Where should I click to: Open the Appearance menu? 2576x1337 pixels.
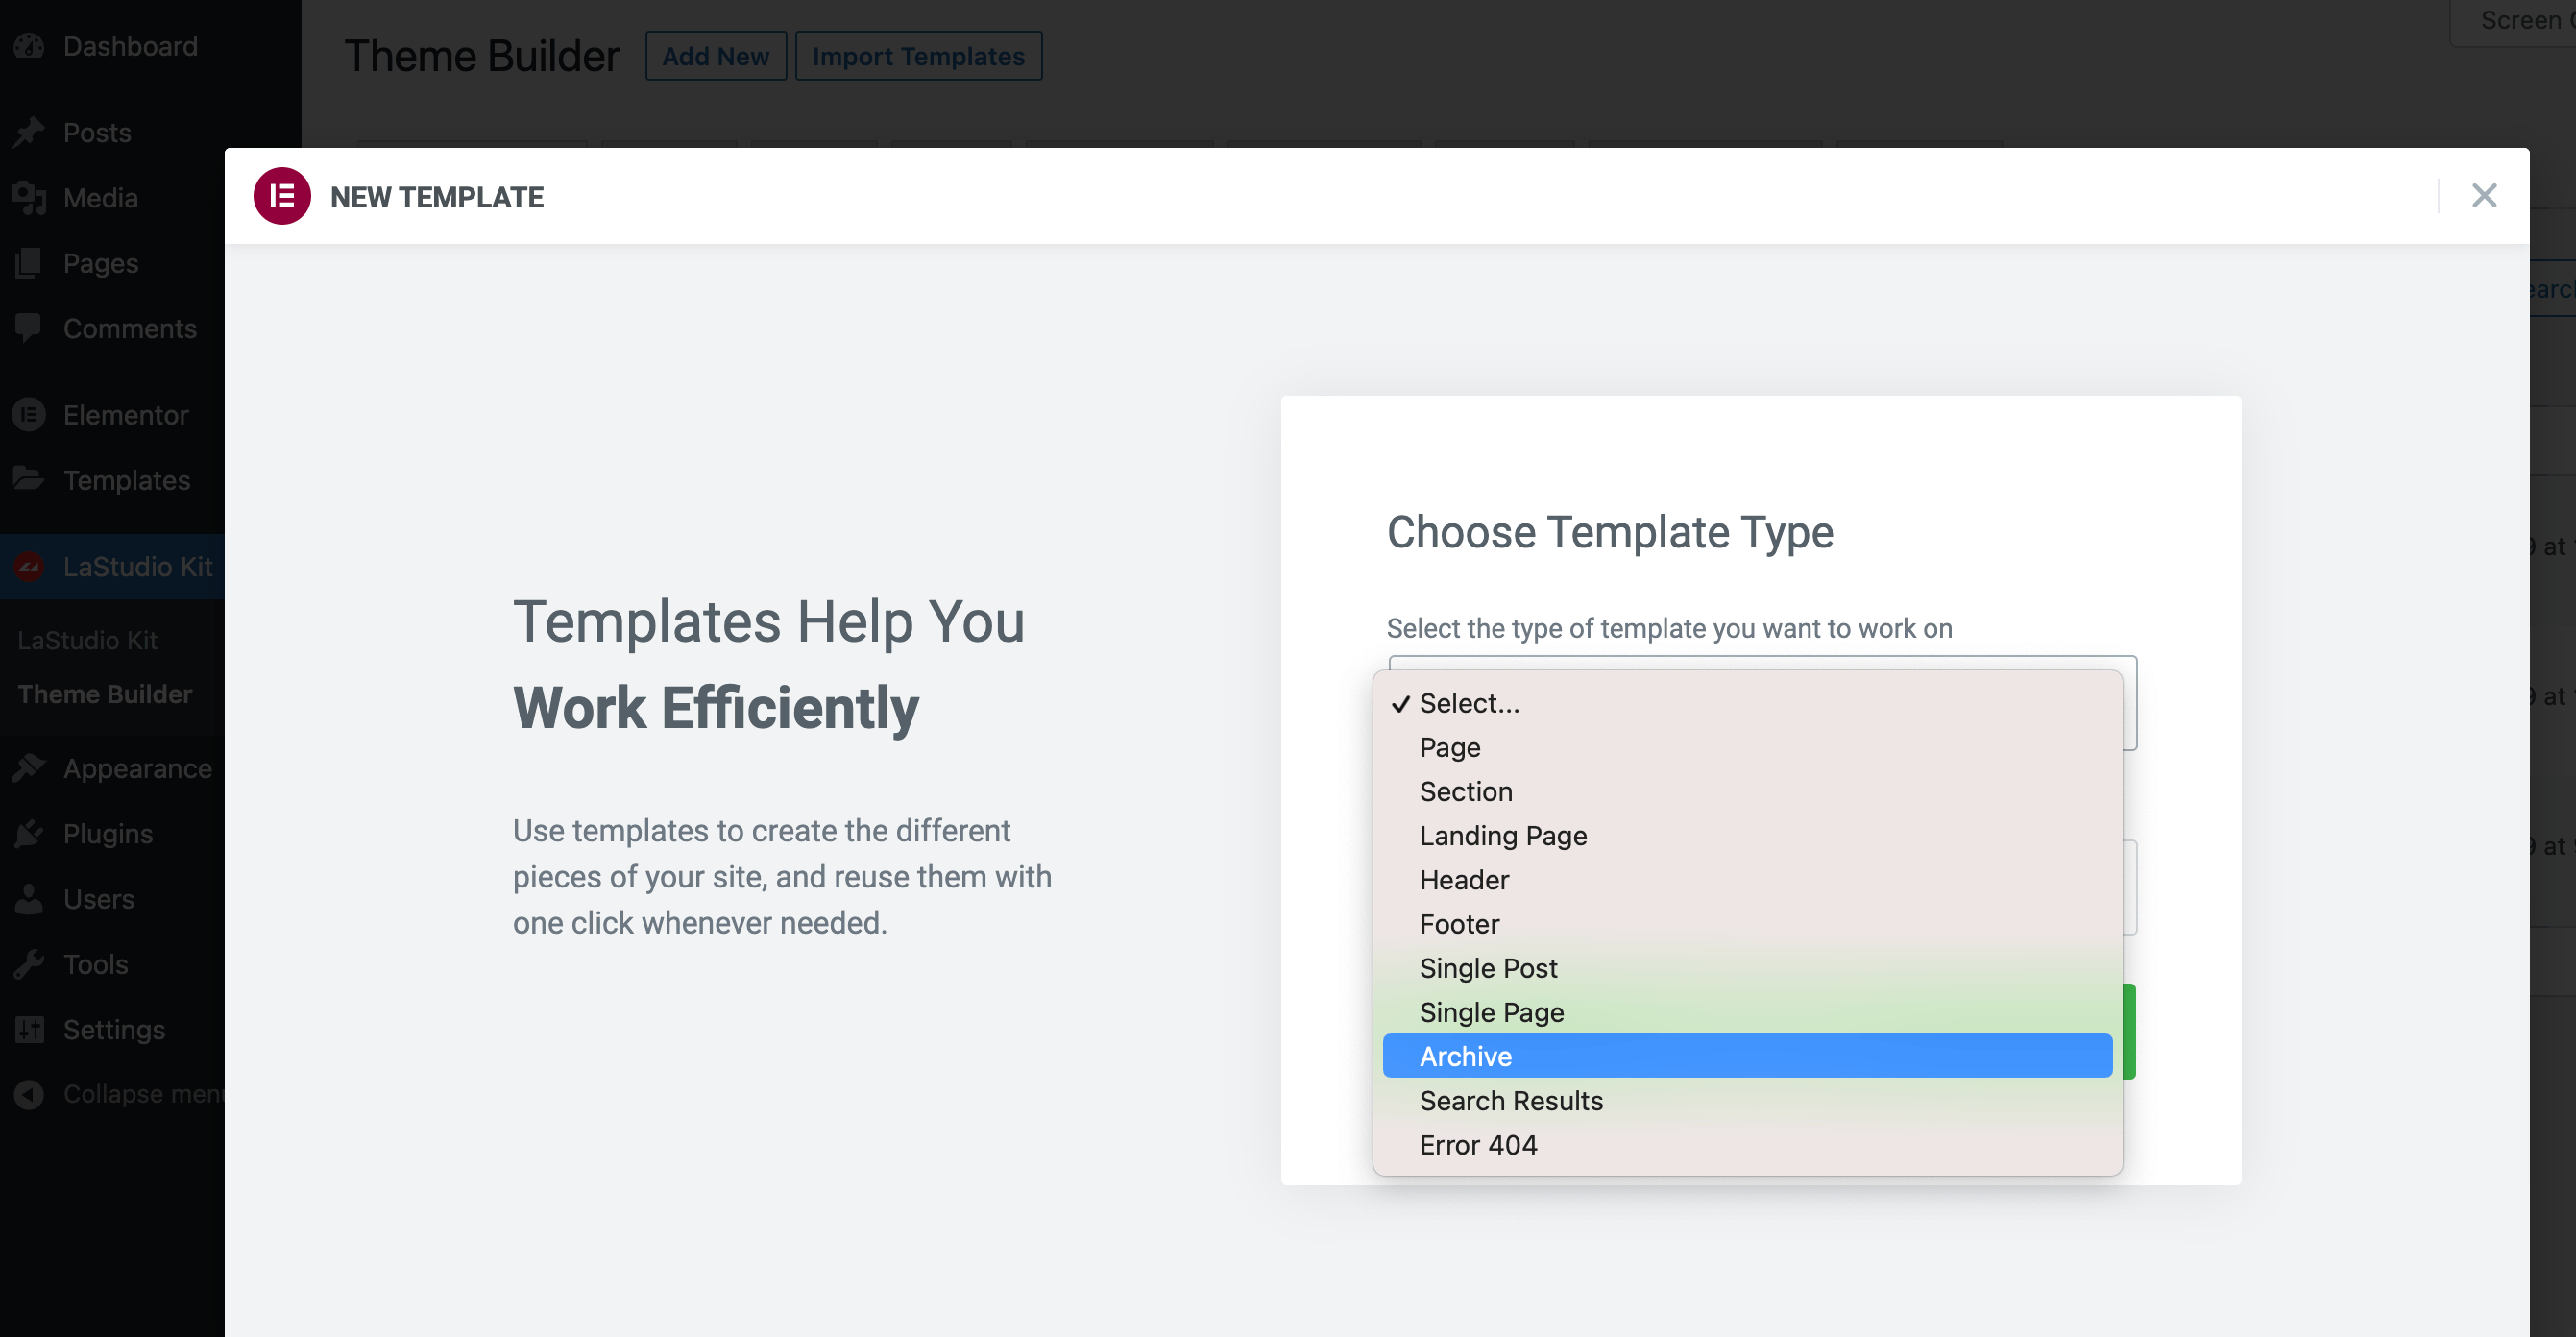[137, 768]
